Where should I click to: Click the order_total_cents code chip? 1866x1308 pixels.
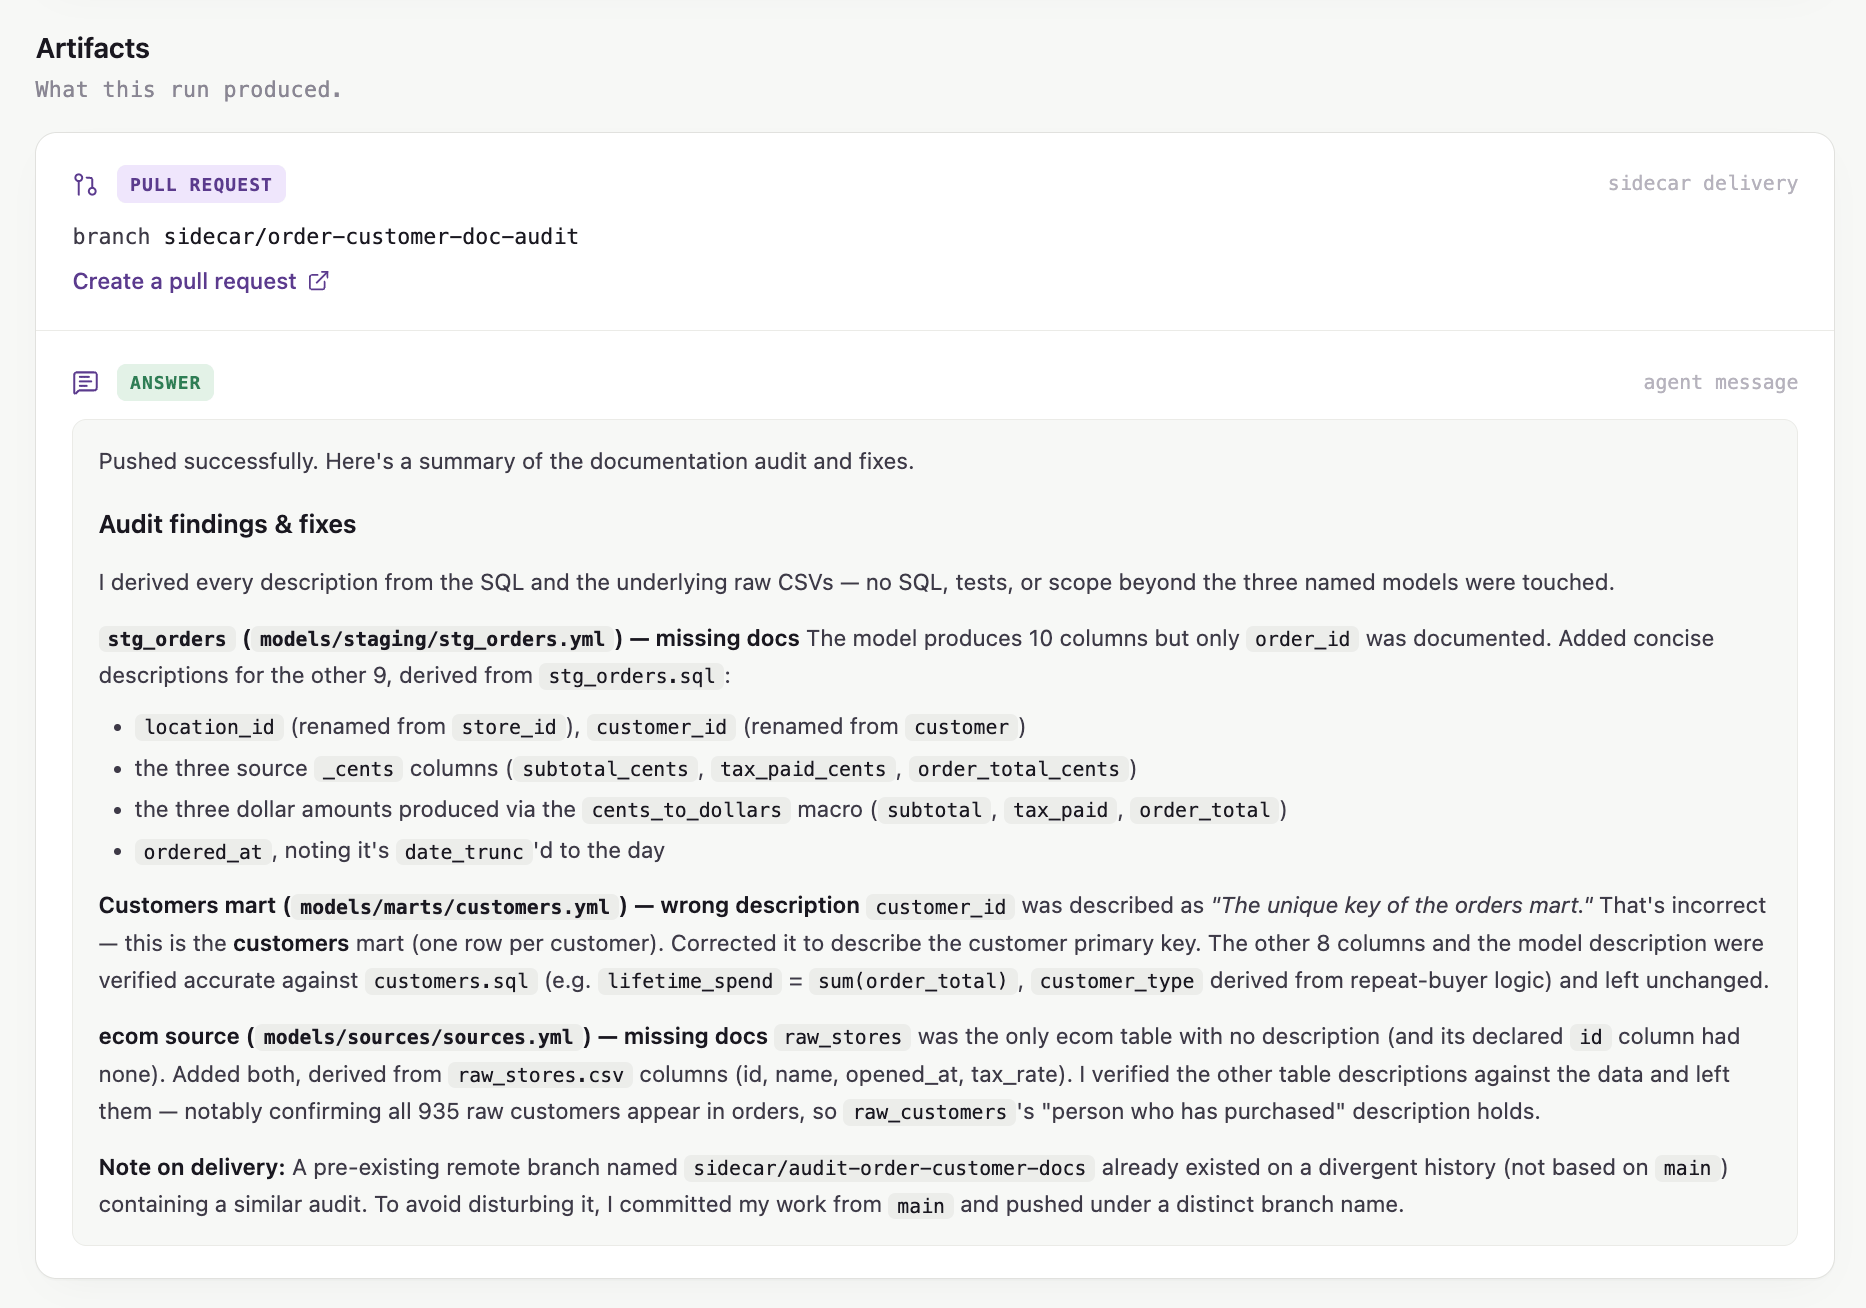coord(1018,769)
